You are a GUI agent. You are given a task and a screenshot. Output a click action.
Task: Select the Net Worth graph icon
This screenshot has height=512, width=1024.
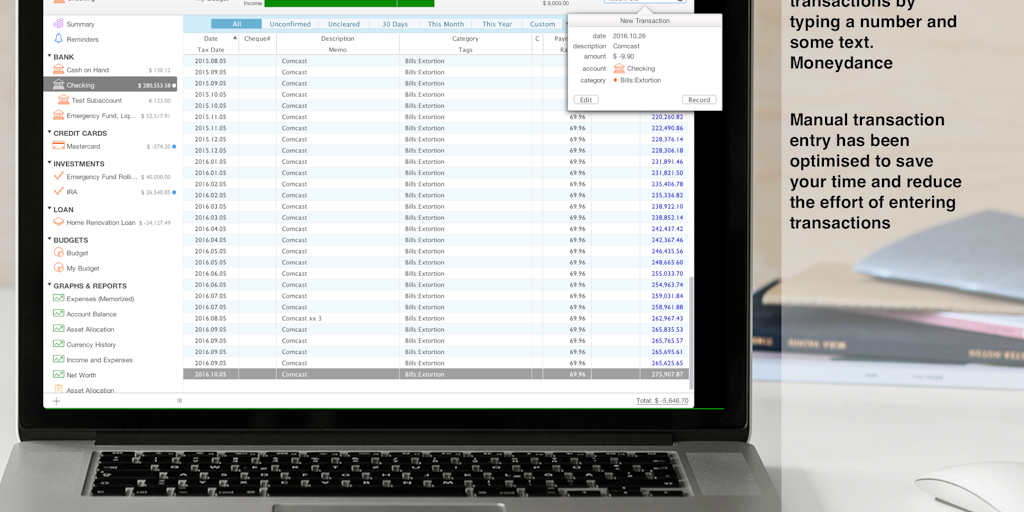tap(59, 375)
